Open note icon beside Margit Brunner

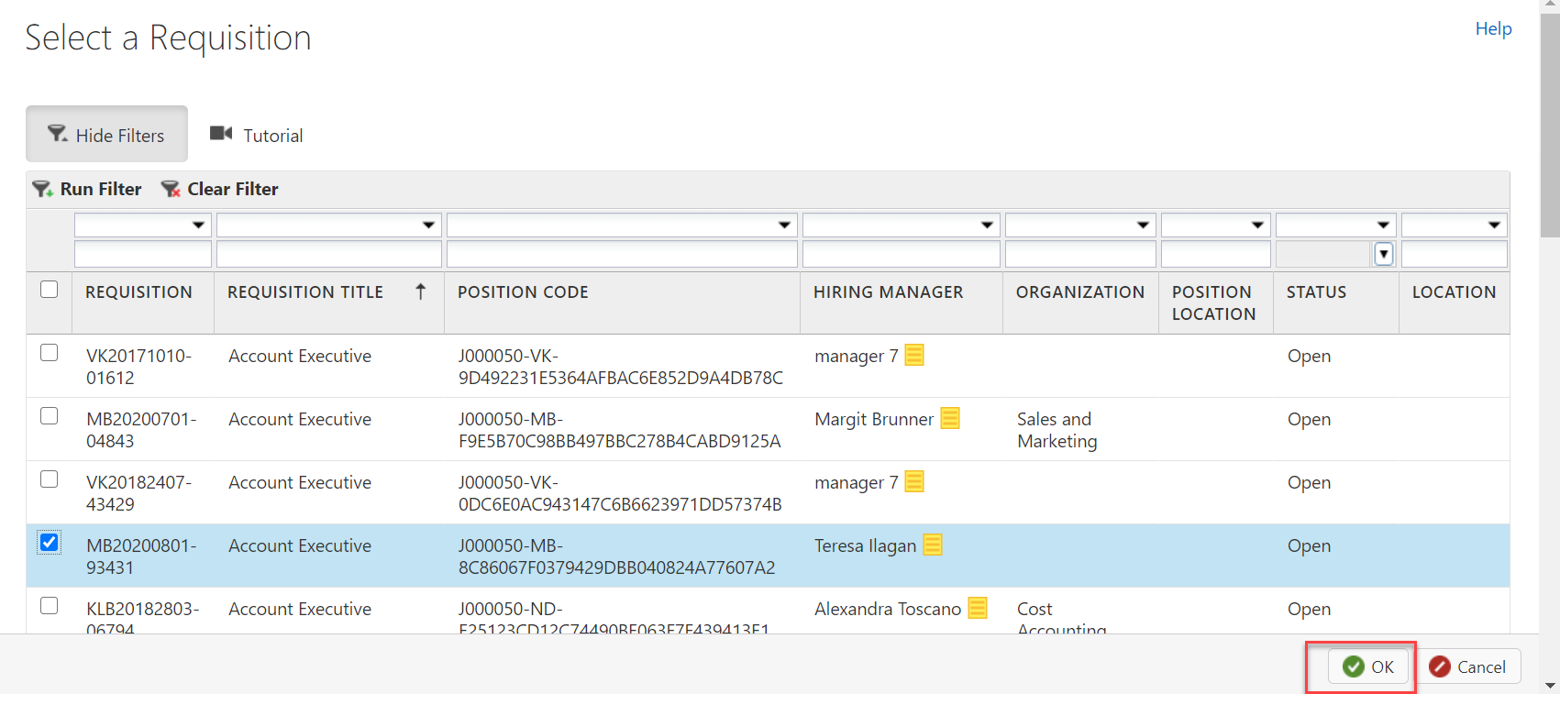click(x=950, y=419)
